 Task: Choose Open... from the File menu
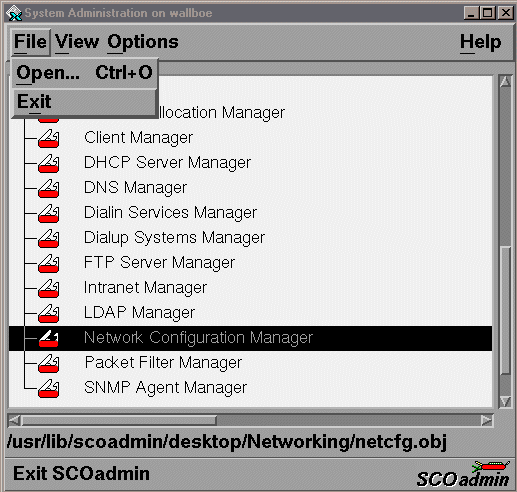coord(84,73)
